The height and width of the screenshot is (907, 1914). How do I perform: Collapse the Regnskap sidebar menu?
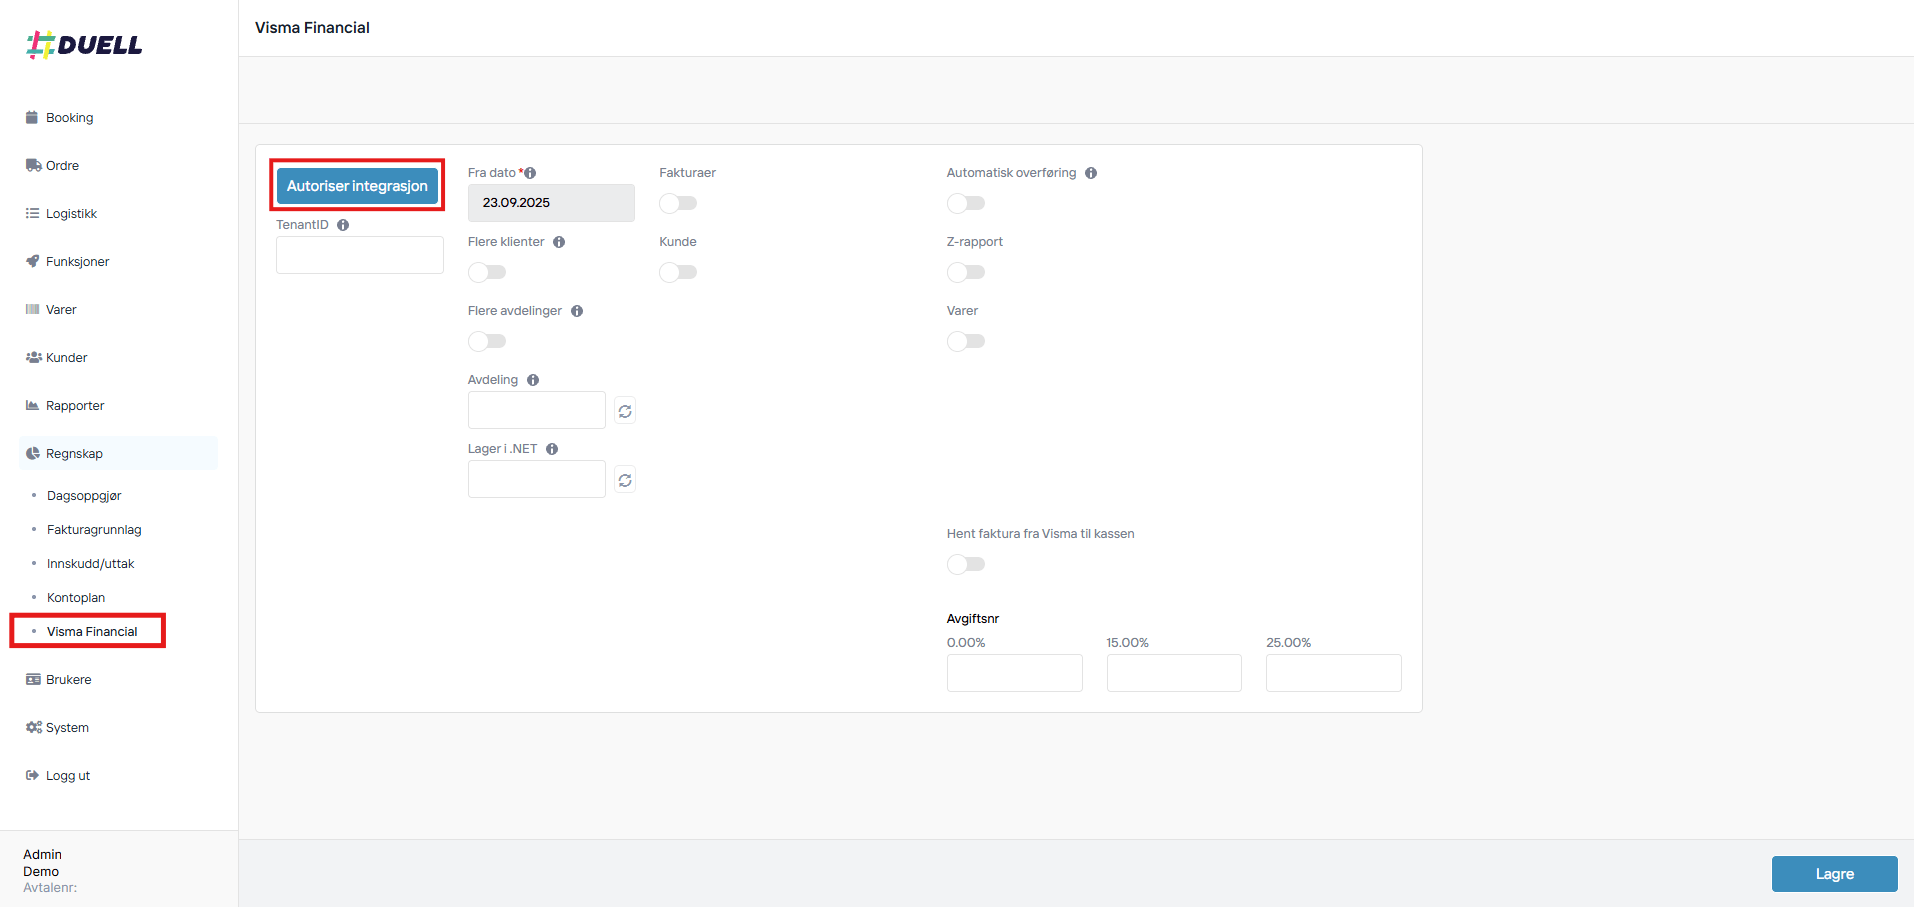[74, 454]
